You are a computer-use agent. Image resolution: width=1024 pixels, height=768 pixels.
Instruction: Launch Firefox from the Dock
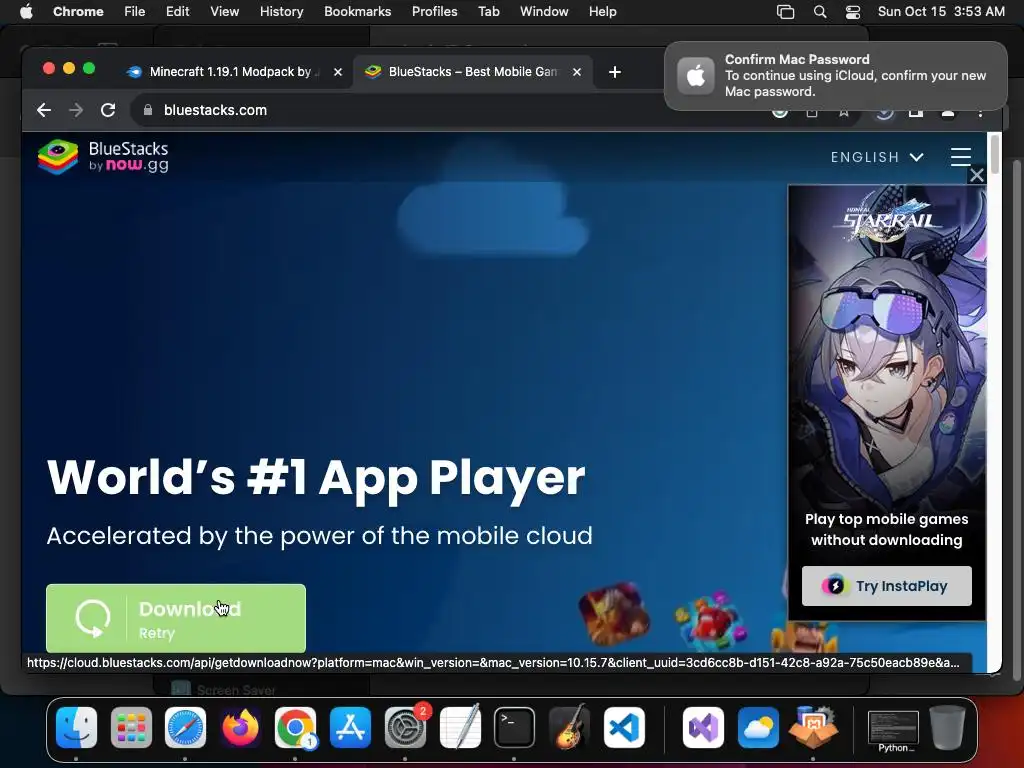pos(240,727)
